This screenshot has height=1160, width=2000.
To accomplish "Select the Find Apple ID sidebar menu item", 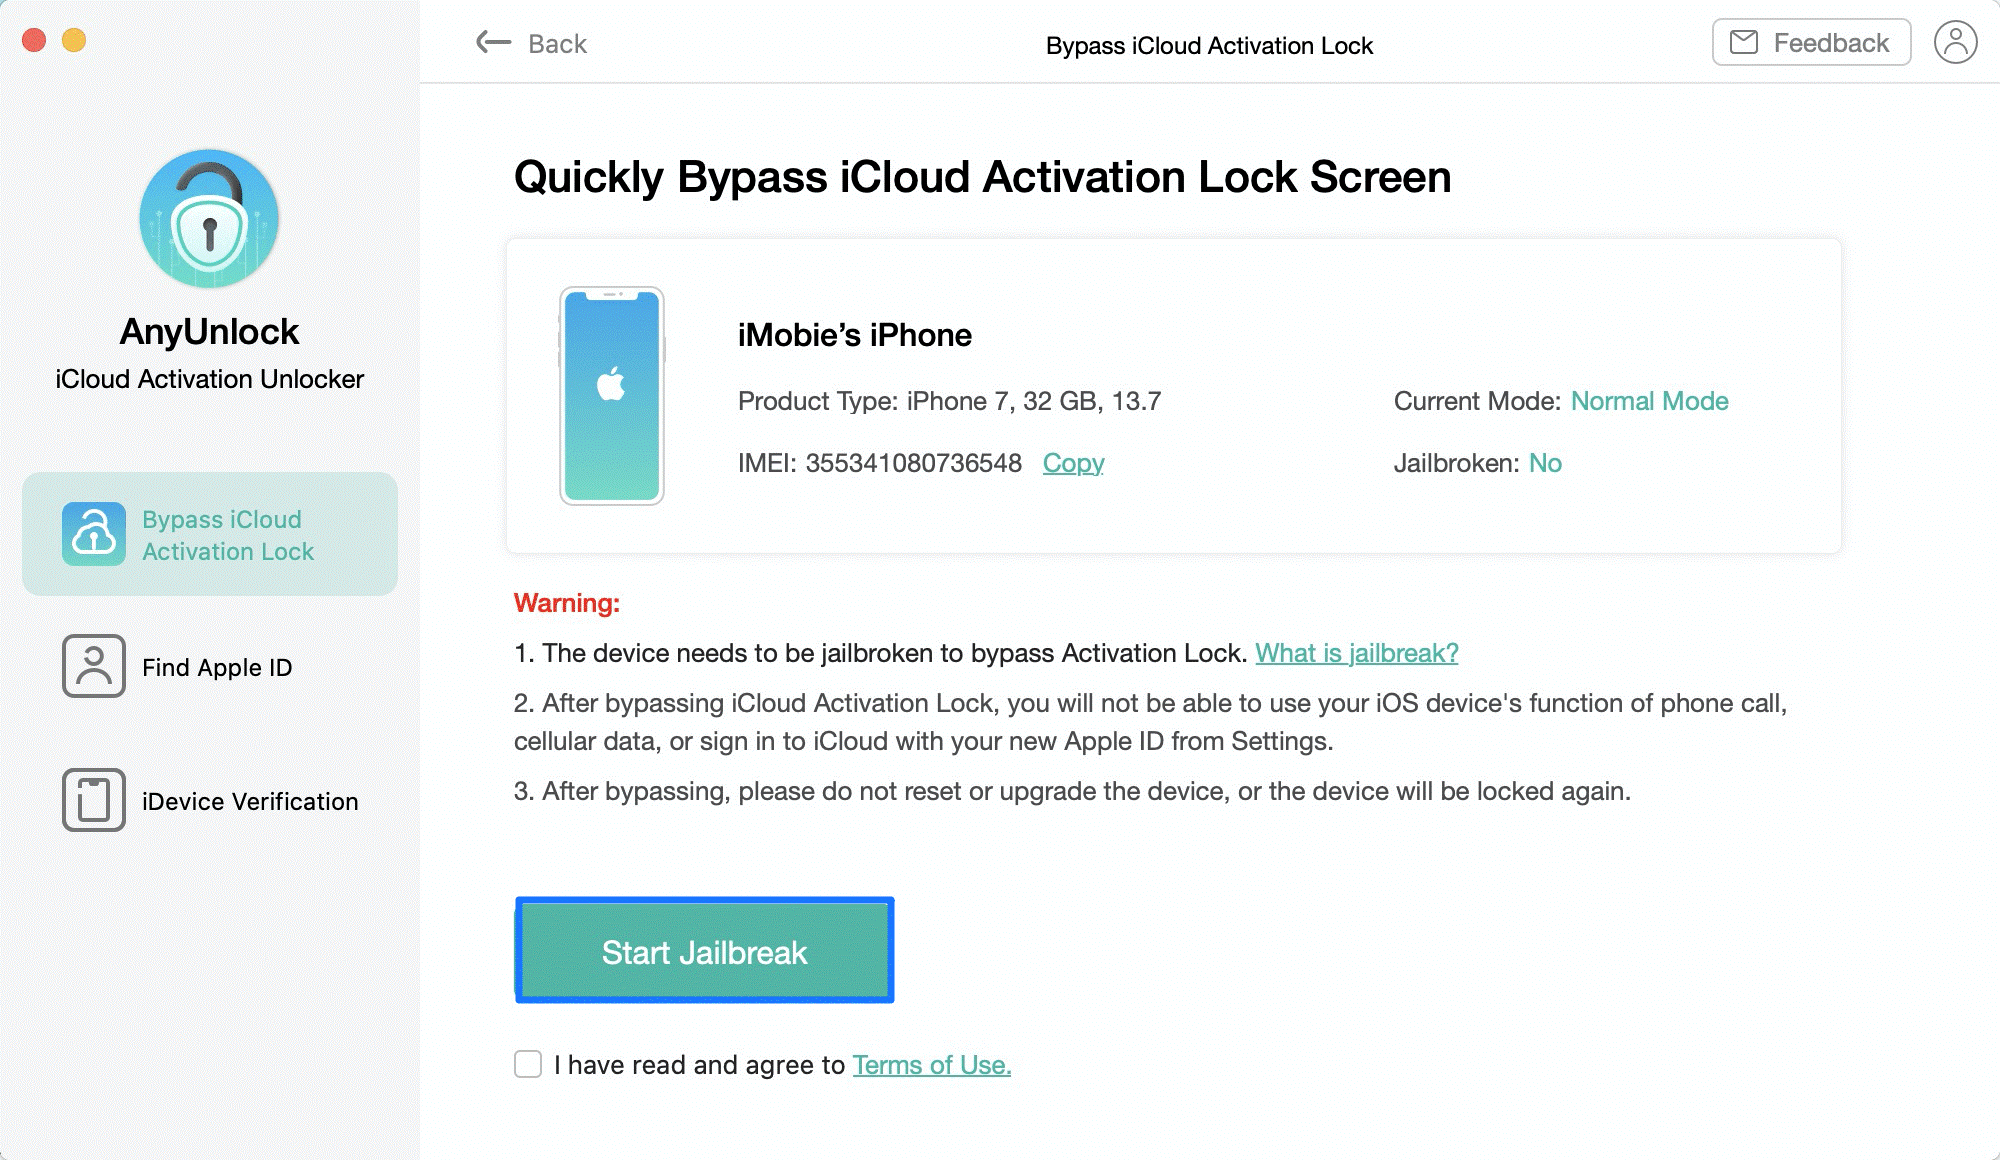I will coord(211,666).
